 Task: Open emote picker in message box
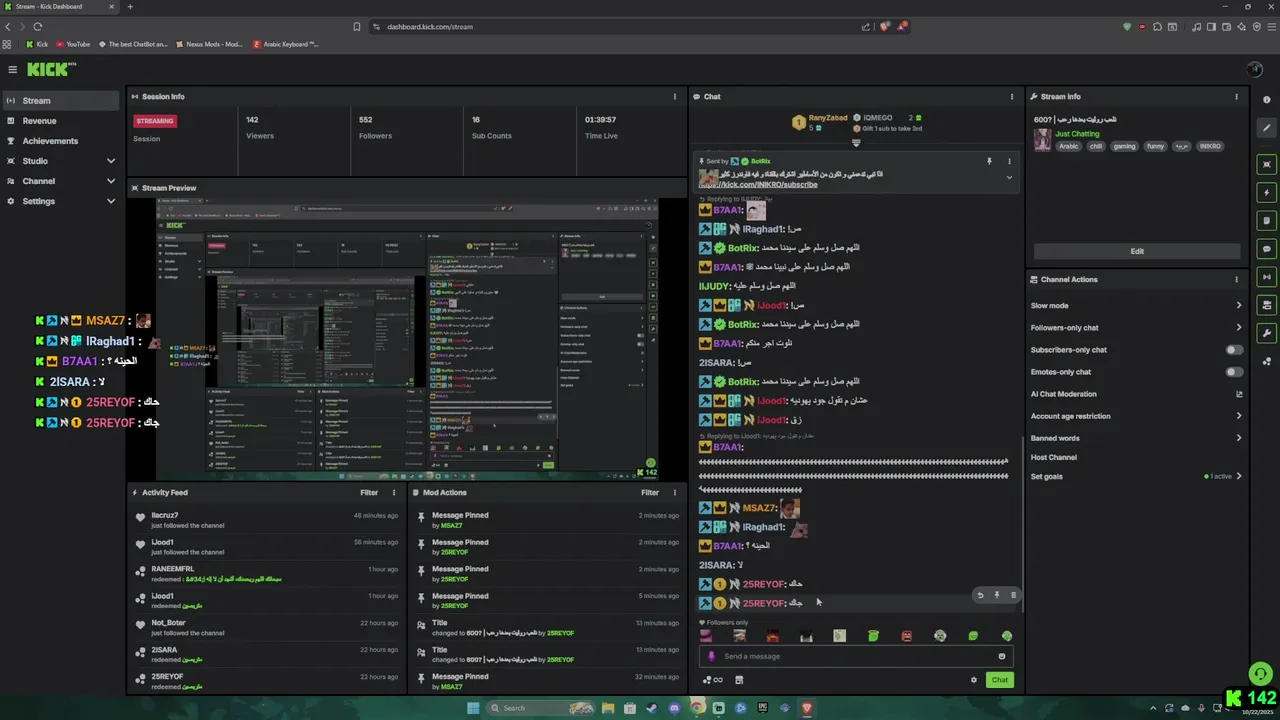click(x=1001, y=656)
